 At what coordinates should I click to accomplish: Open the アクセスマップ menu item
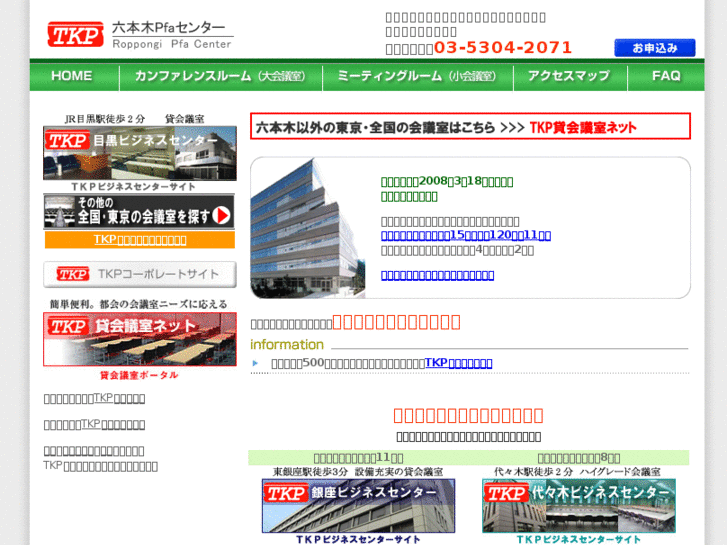click(570, 76)
